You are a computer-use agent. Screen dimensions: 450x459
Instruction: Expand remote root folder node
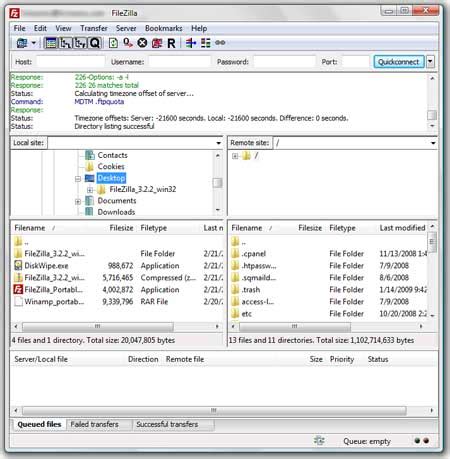click(x=235, y=156)
